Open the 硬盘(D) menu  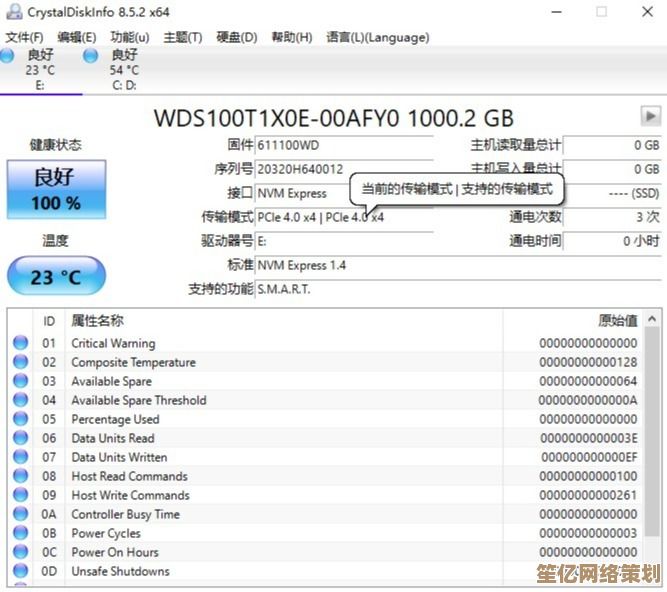pos(237,37)
